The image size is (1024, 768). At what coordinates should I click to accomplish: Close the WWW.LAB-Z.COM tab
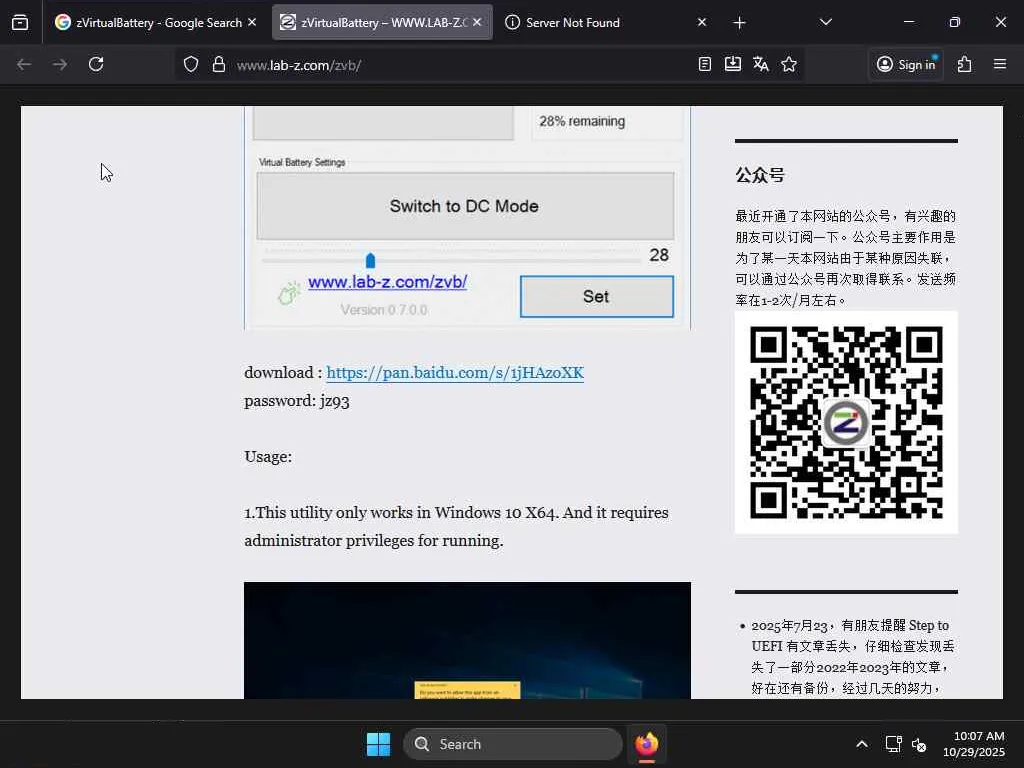[477, 23]
